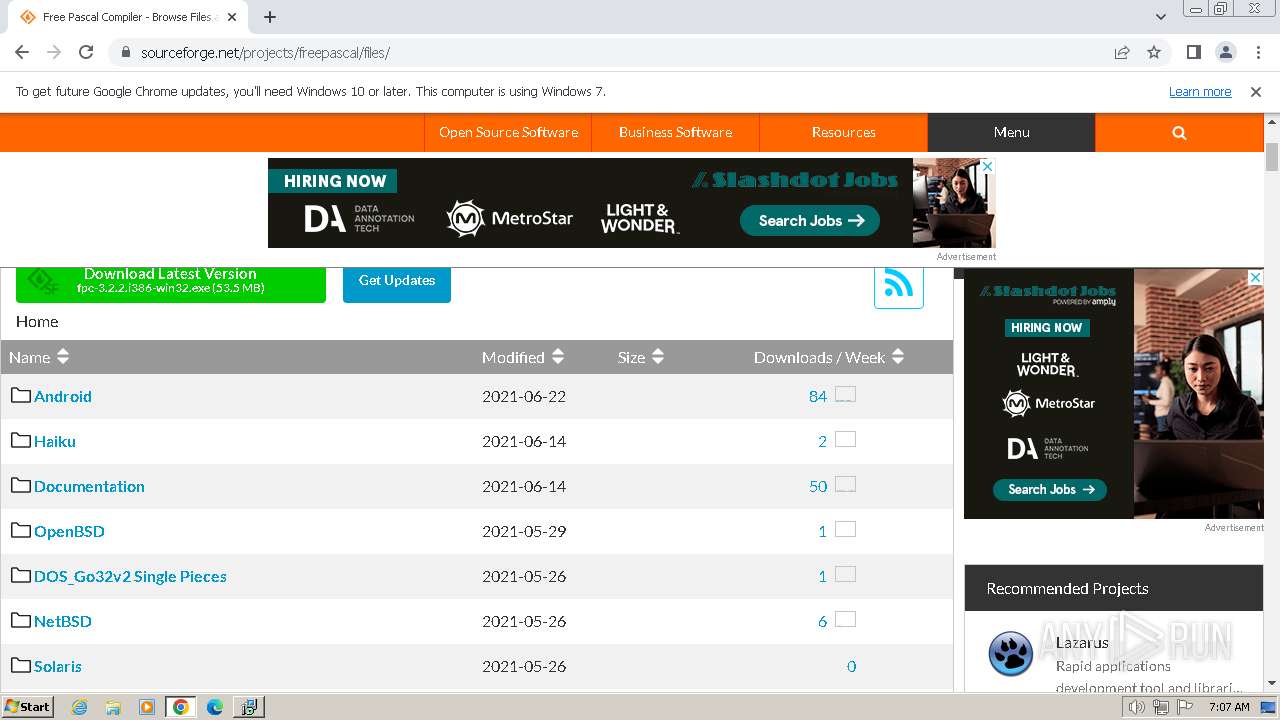
Task: Click the Learn more link
Action: point(1200,91)
